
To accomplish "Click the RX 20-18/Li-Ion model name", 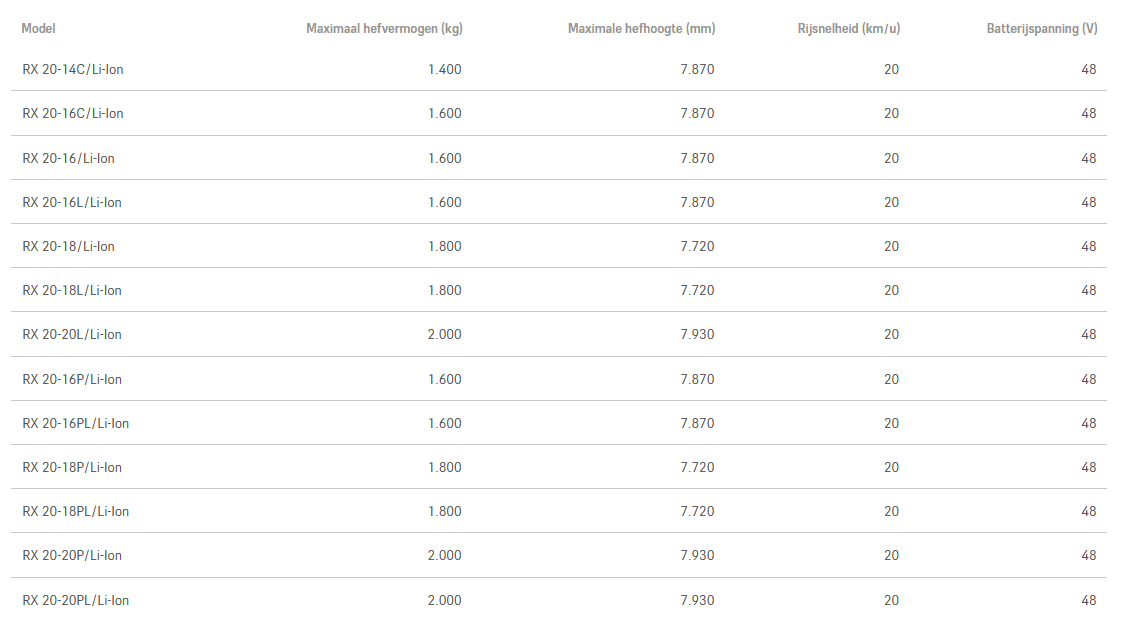I will click(69, 246).
